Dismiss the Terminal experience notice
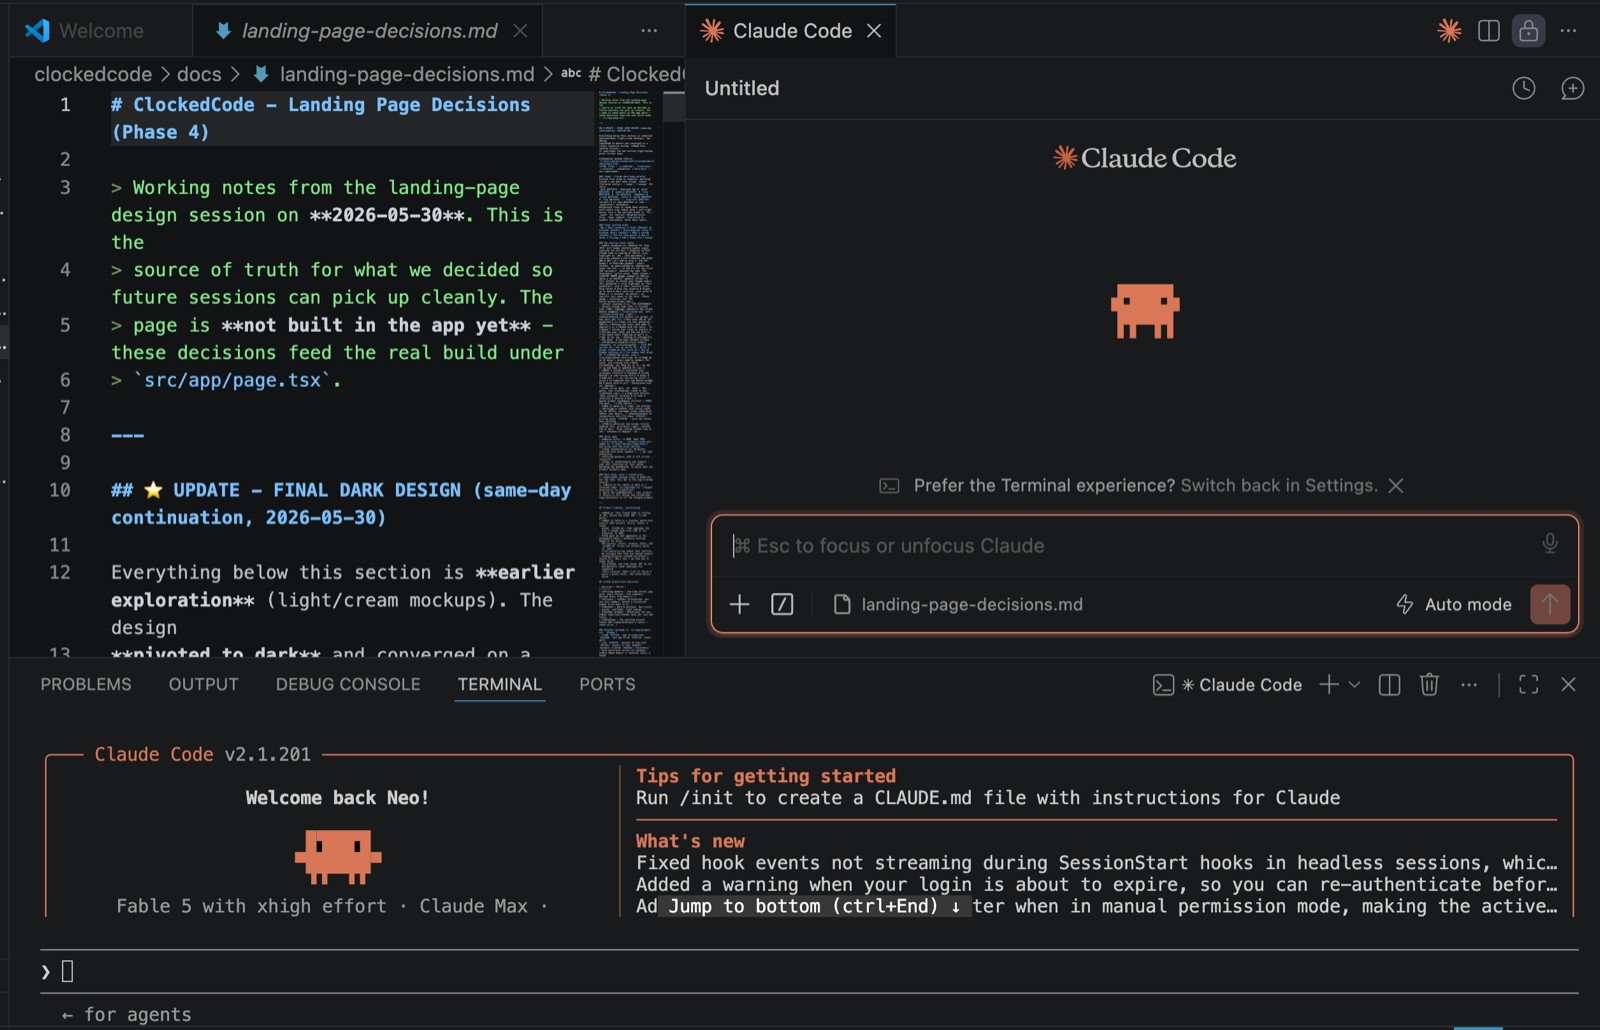 (x=1396, y=485)
